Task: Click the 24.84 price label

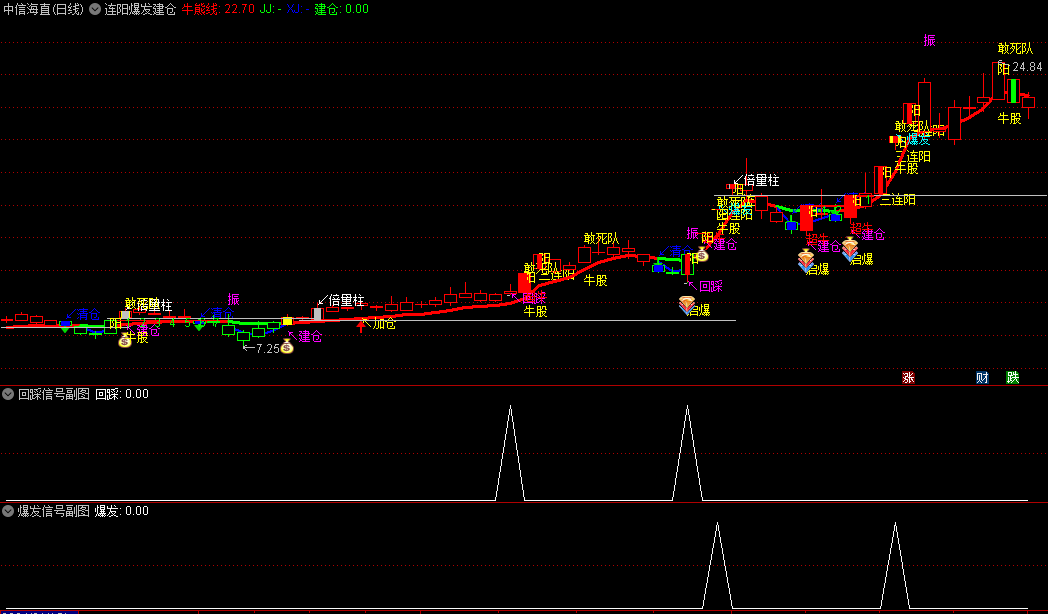Action: pos(1027,67)
